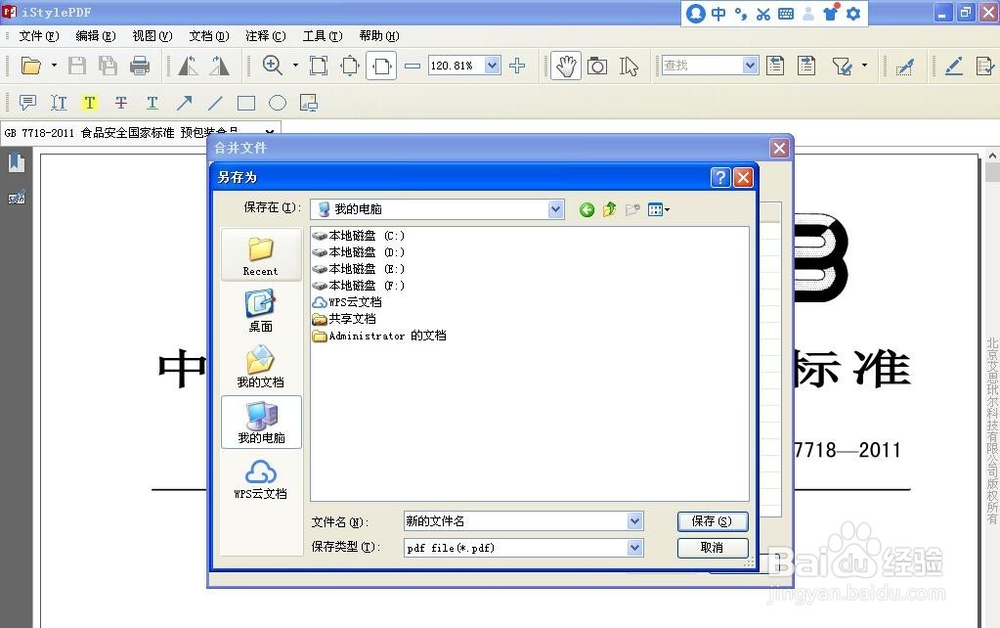Select the Underline text tool
The width and height of the screenshot is (1000, 628).
click(152, 103)
